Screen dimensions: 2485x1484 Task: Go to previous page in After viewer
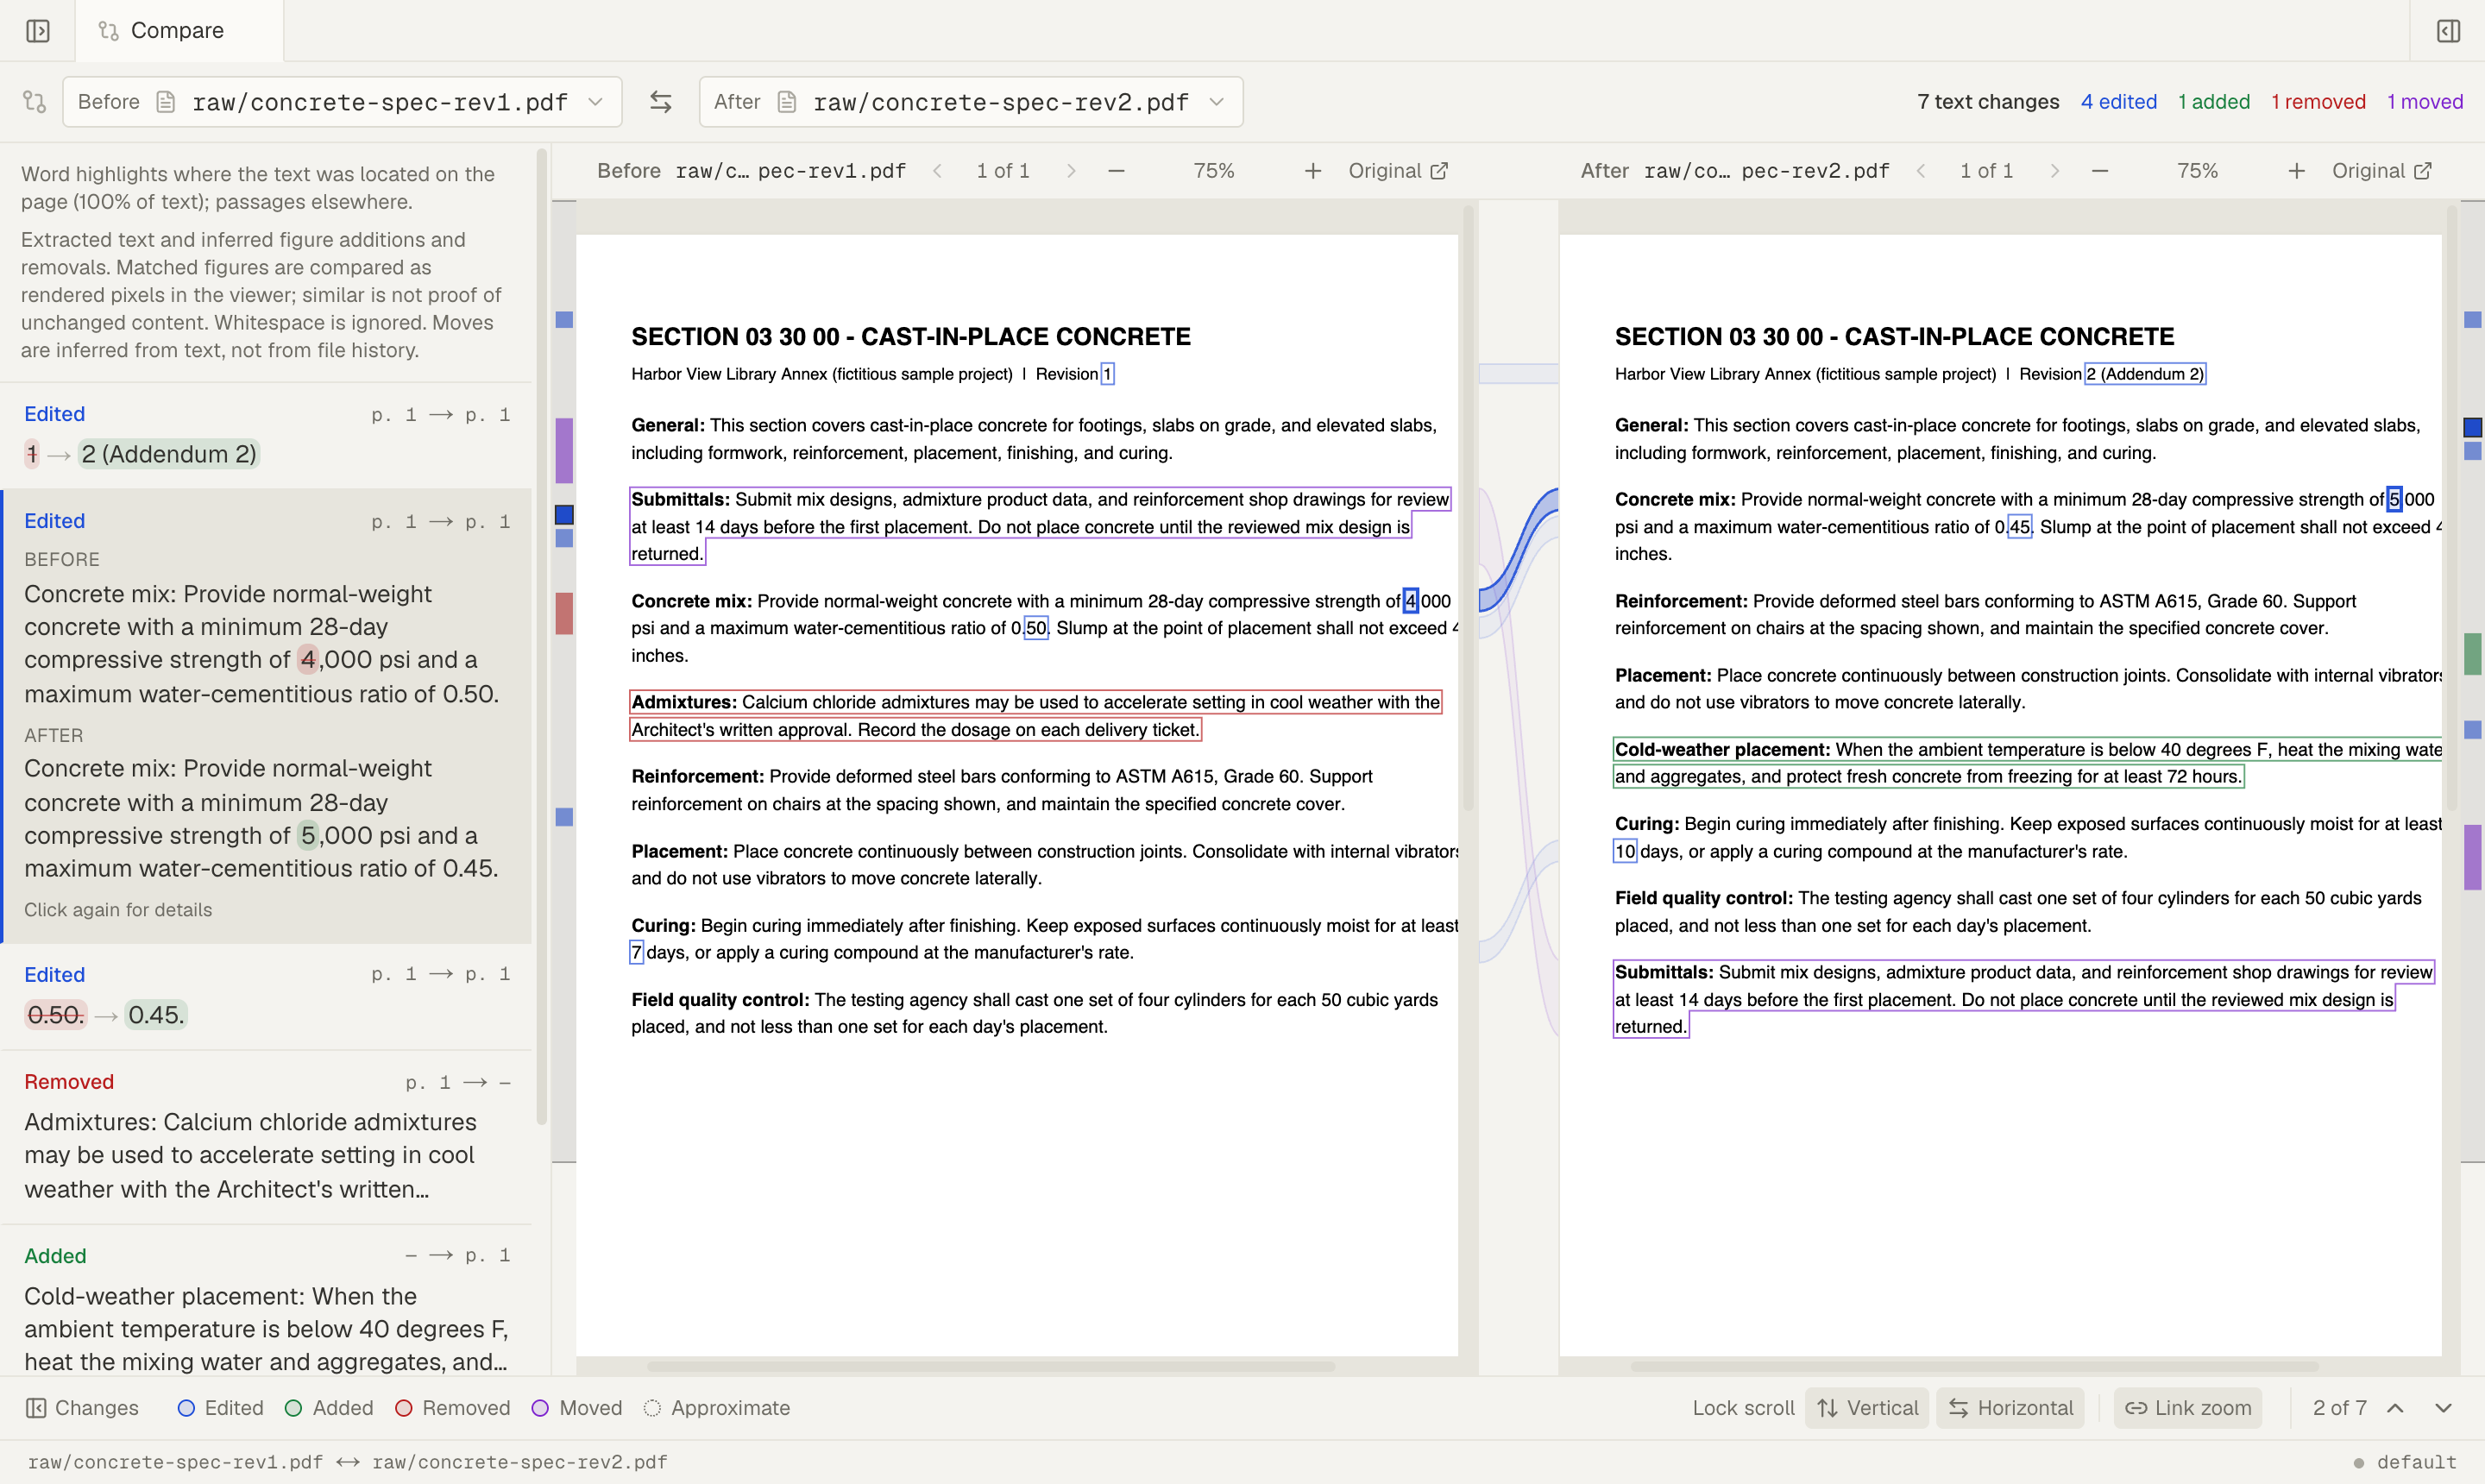click(1921, 171)
